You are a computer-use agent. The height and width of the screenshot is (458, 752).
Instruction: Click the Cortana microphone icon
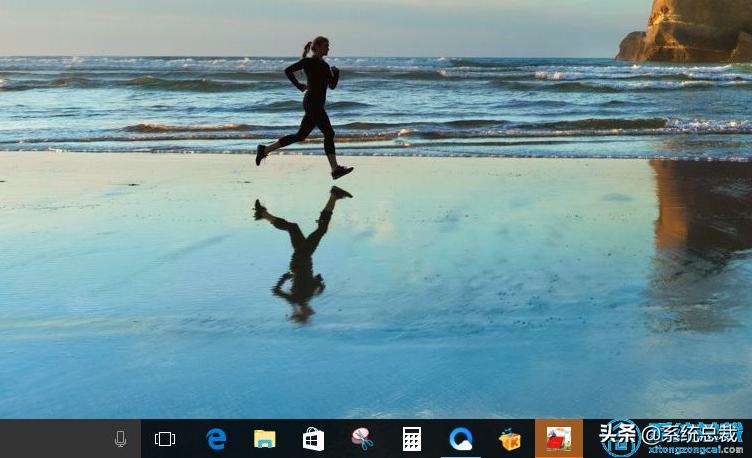tap(120, 439)
